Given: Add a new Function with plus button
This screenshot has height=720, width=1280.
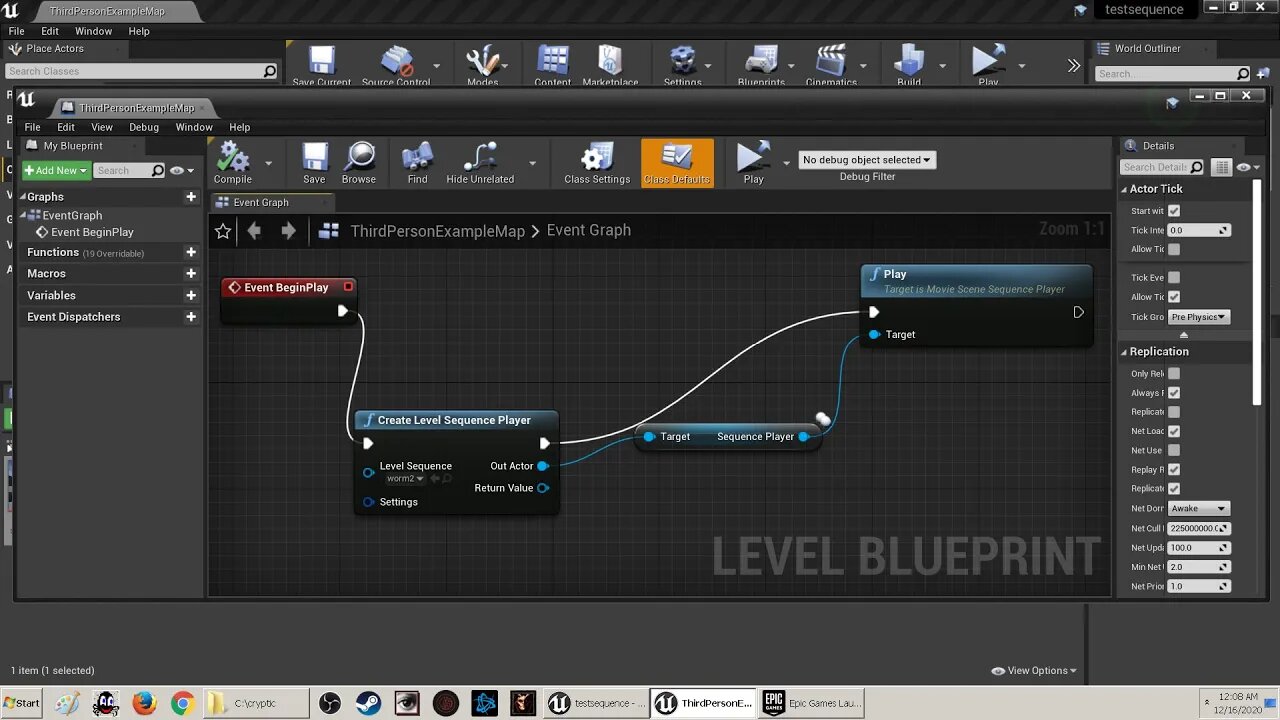Looking at the screenshot, I should [x=191, y=252].
